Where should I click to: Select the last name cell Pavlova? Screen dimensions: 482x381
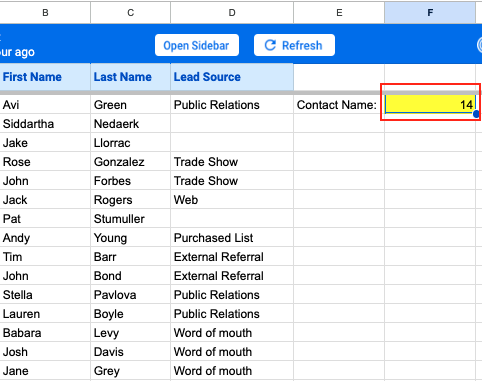130,295
